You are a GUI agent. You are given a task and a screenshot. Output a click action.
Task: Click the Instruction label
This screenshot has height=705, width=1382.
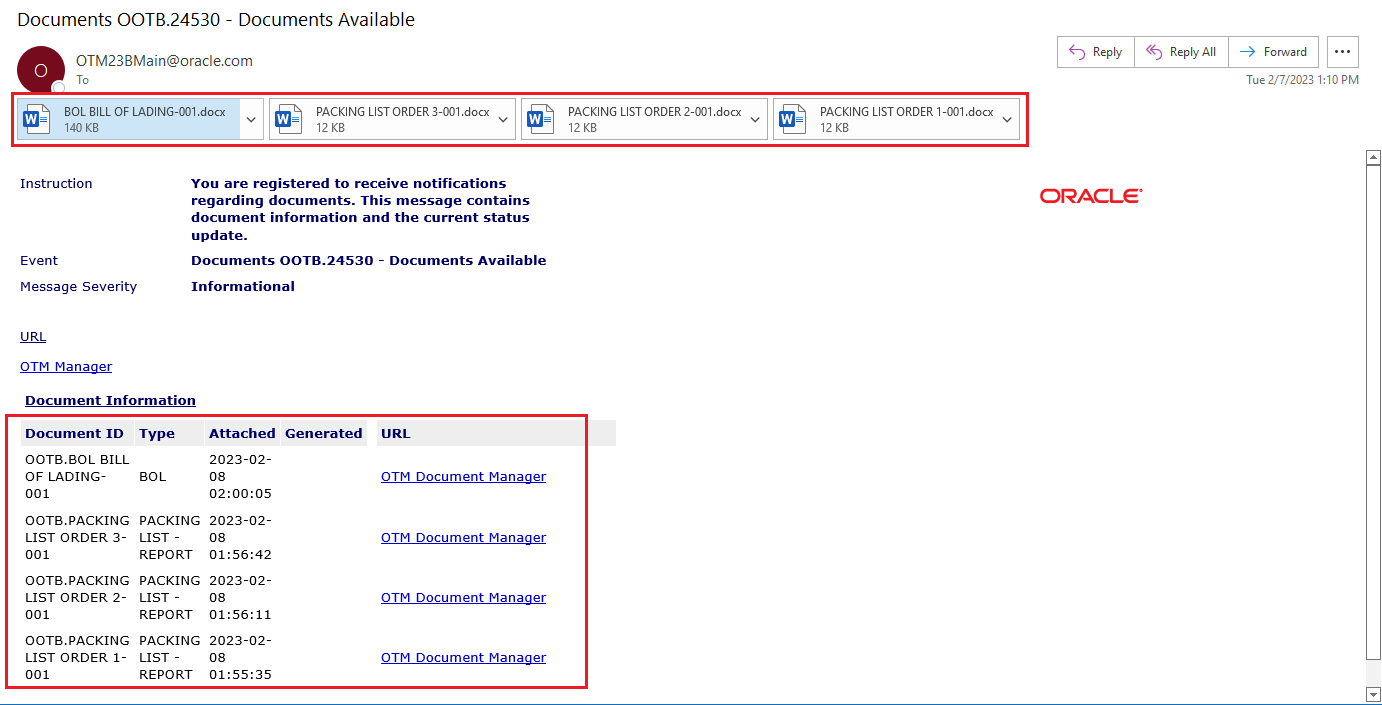[x=56, y=184]
